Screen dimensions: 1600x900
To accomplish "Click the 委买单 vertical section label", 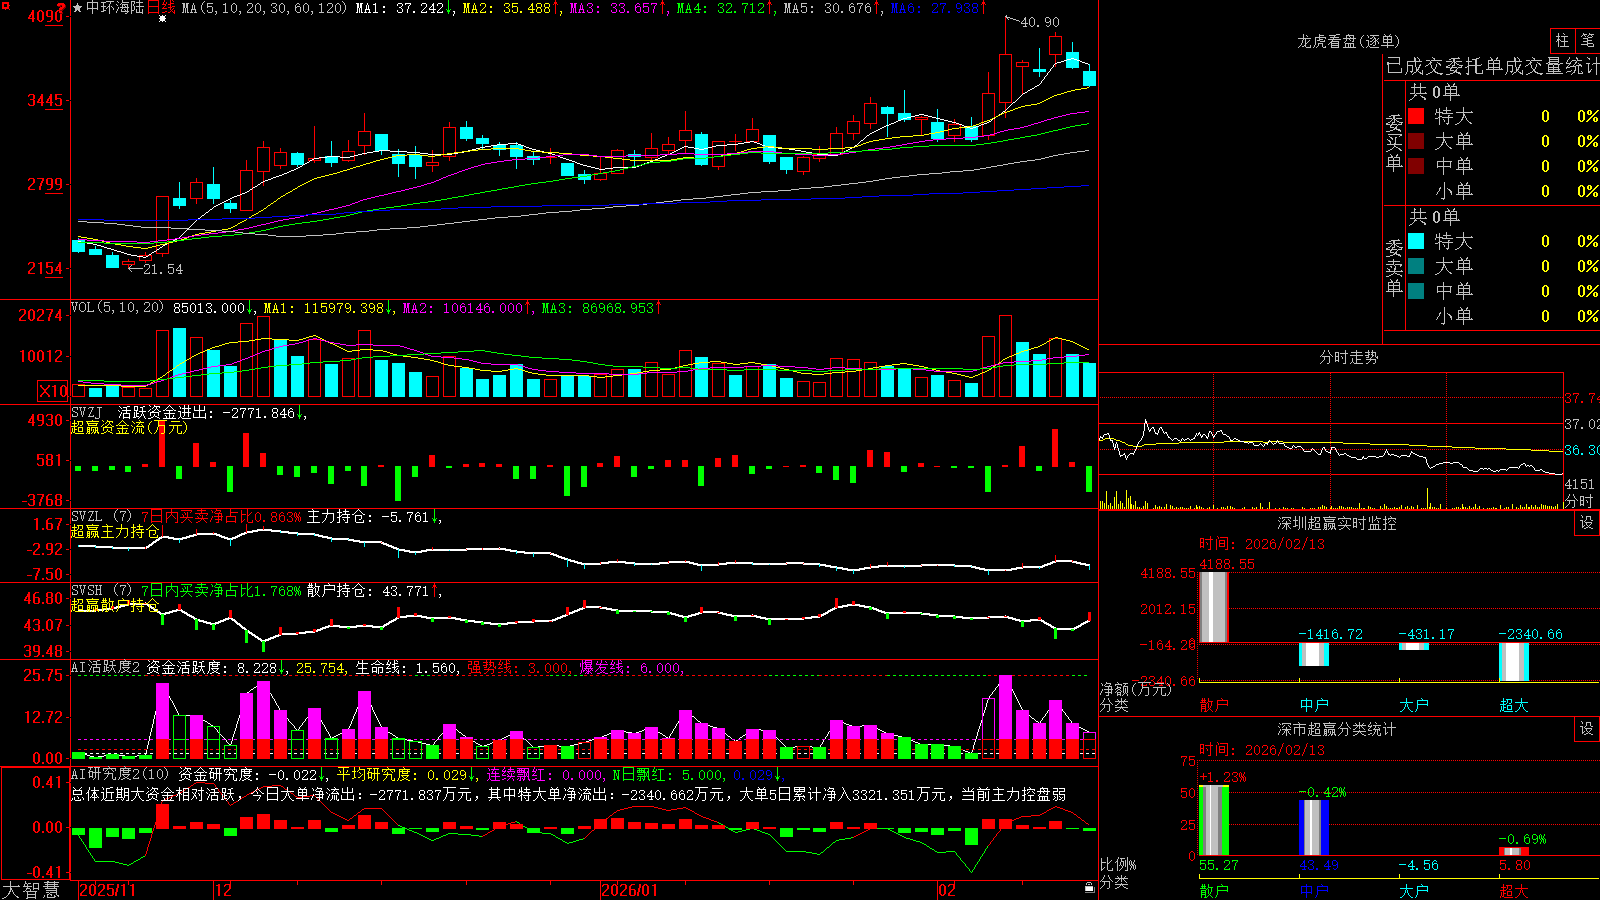I will 1394,142.
